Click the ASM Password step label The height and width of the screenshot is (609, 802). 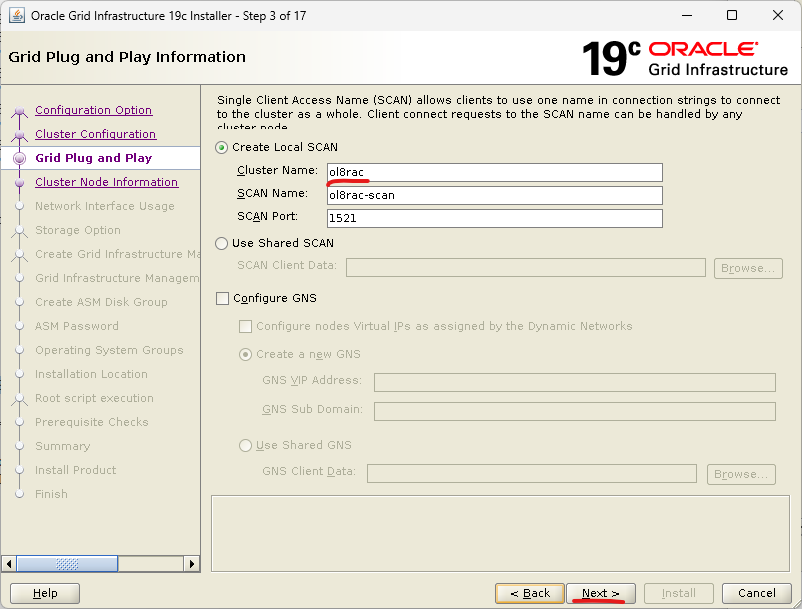77,326
